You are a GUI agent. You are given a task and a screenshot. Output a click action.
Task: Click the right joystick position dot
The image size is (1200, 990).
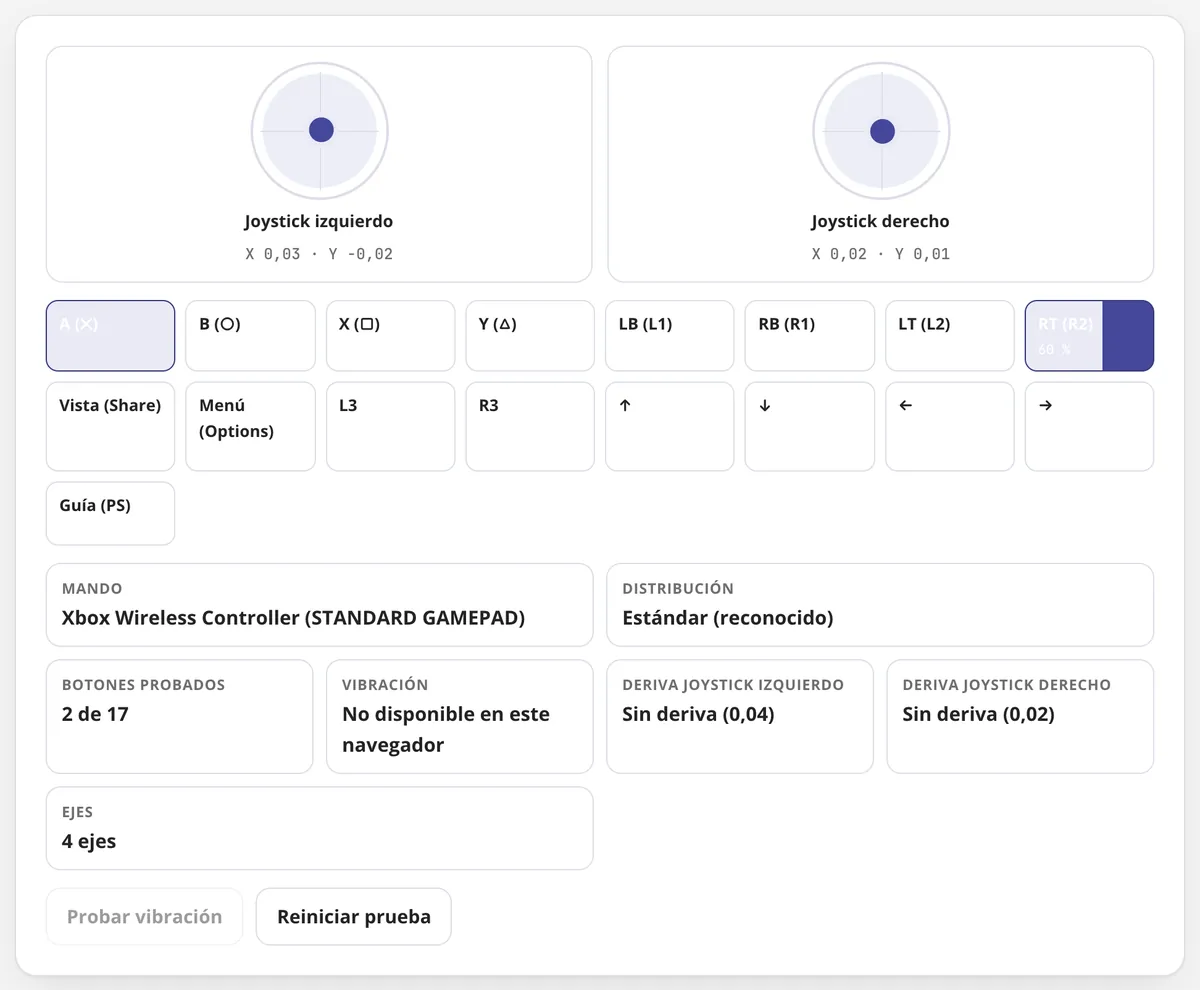pyautogui.click(x=882, y=131)
